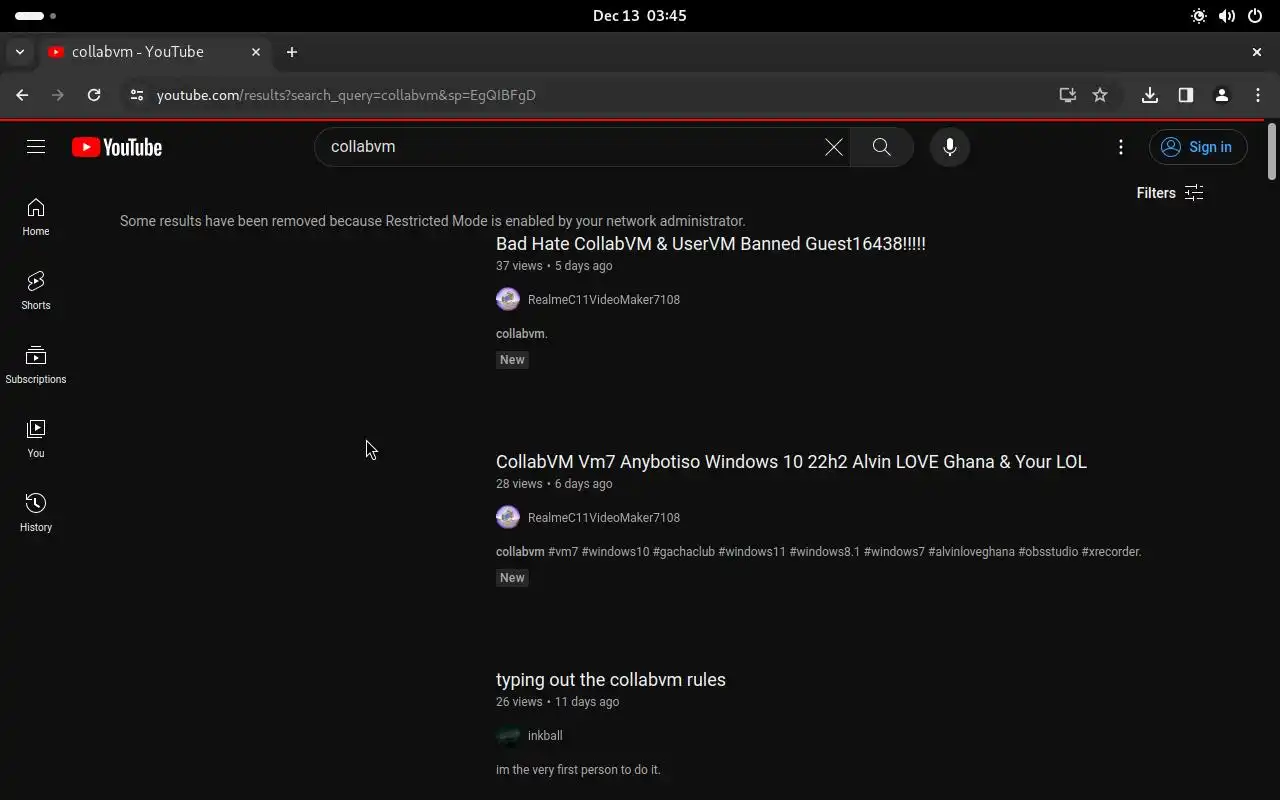
Task: Click the Restricted Mode notice text
Action: click(433, 221)
